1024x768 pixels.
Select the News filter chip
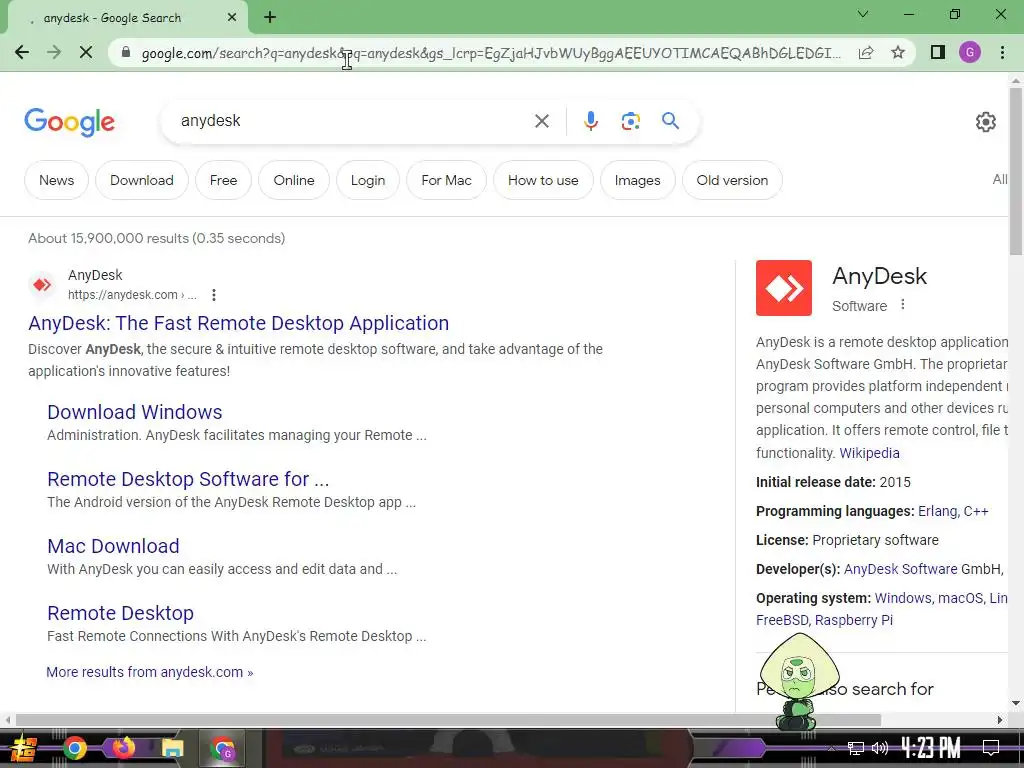(x=56, y=180)
